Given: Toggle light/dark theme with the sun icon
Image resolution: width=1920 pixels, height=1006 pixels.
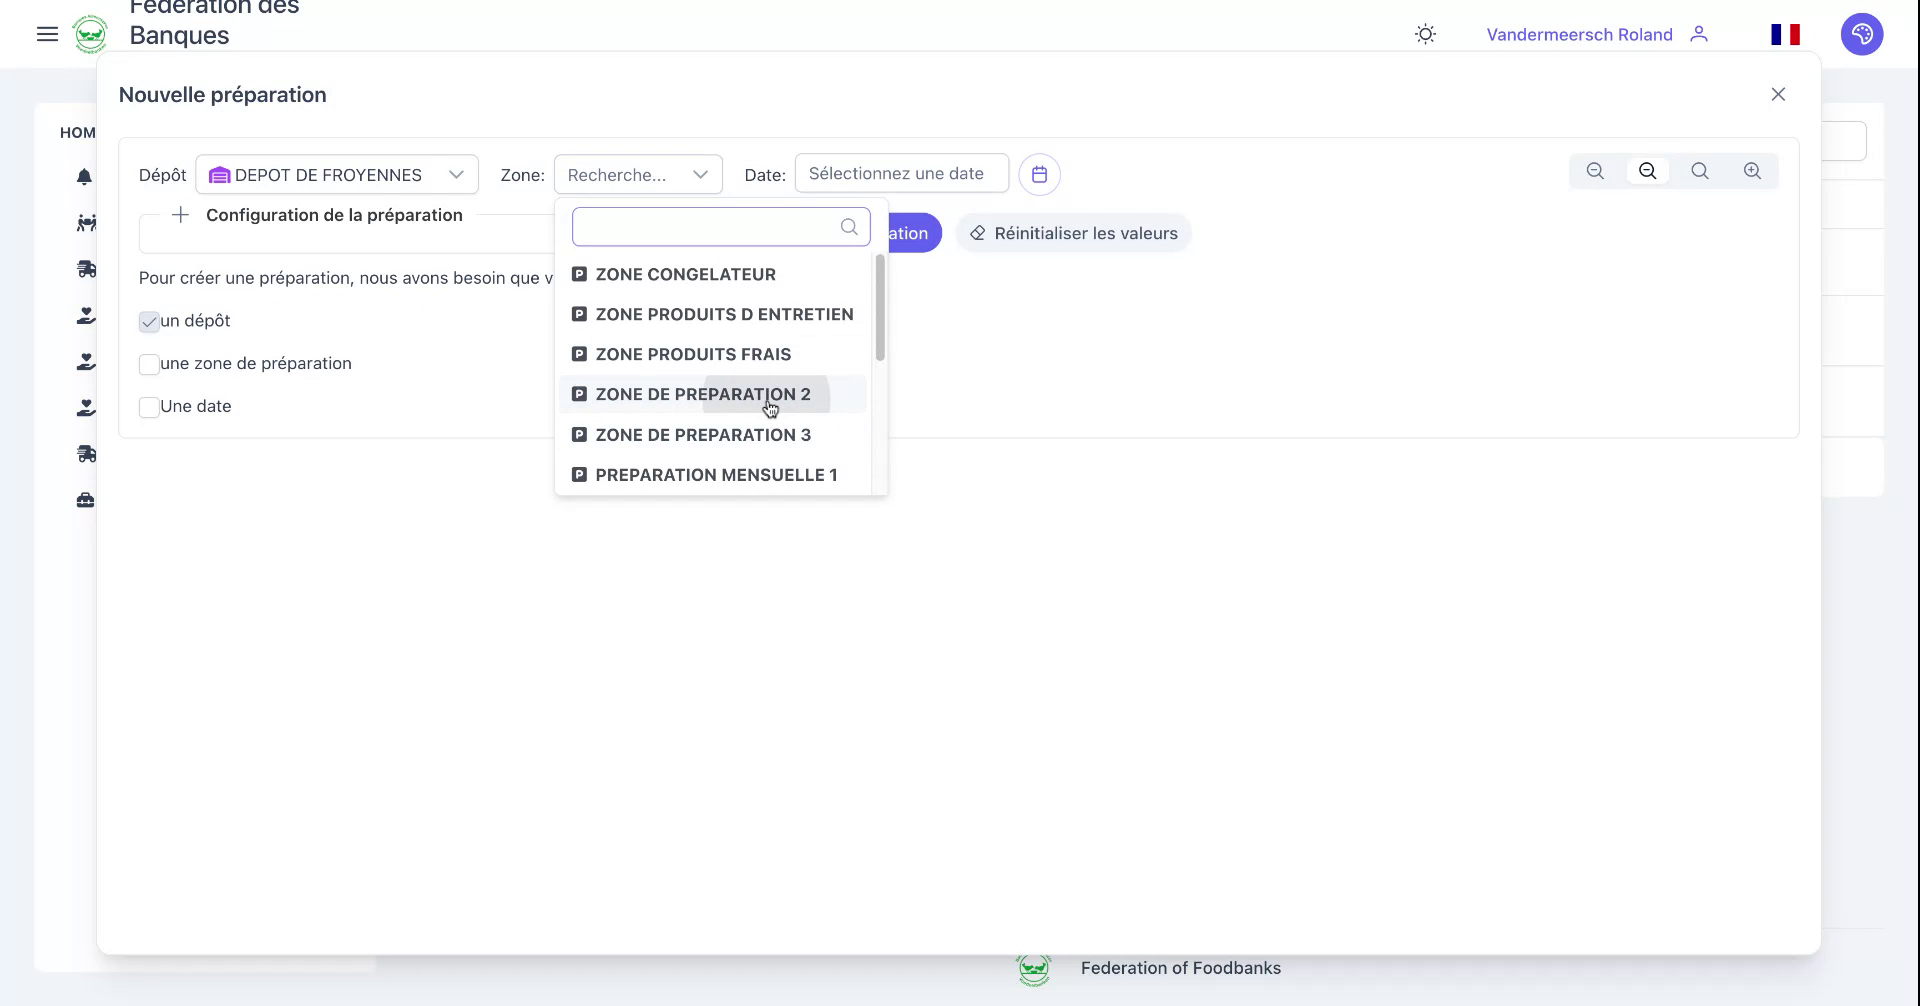Looking at the screenshot, I should [1424, 33].
